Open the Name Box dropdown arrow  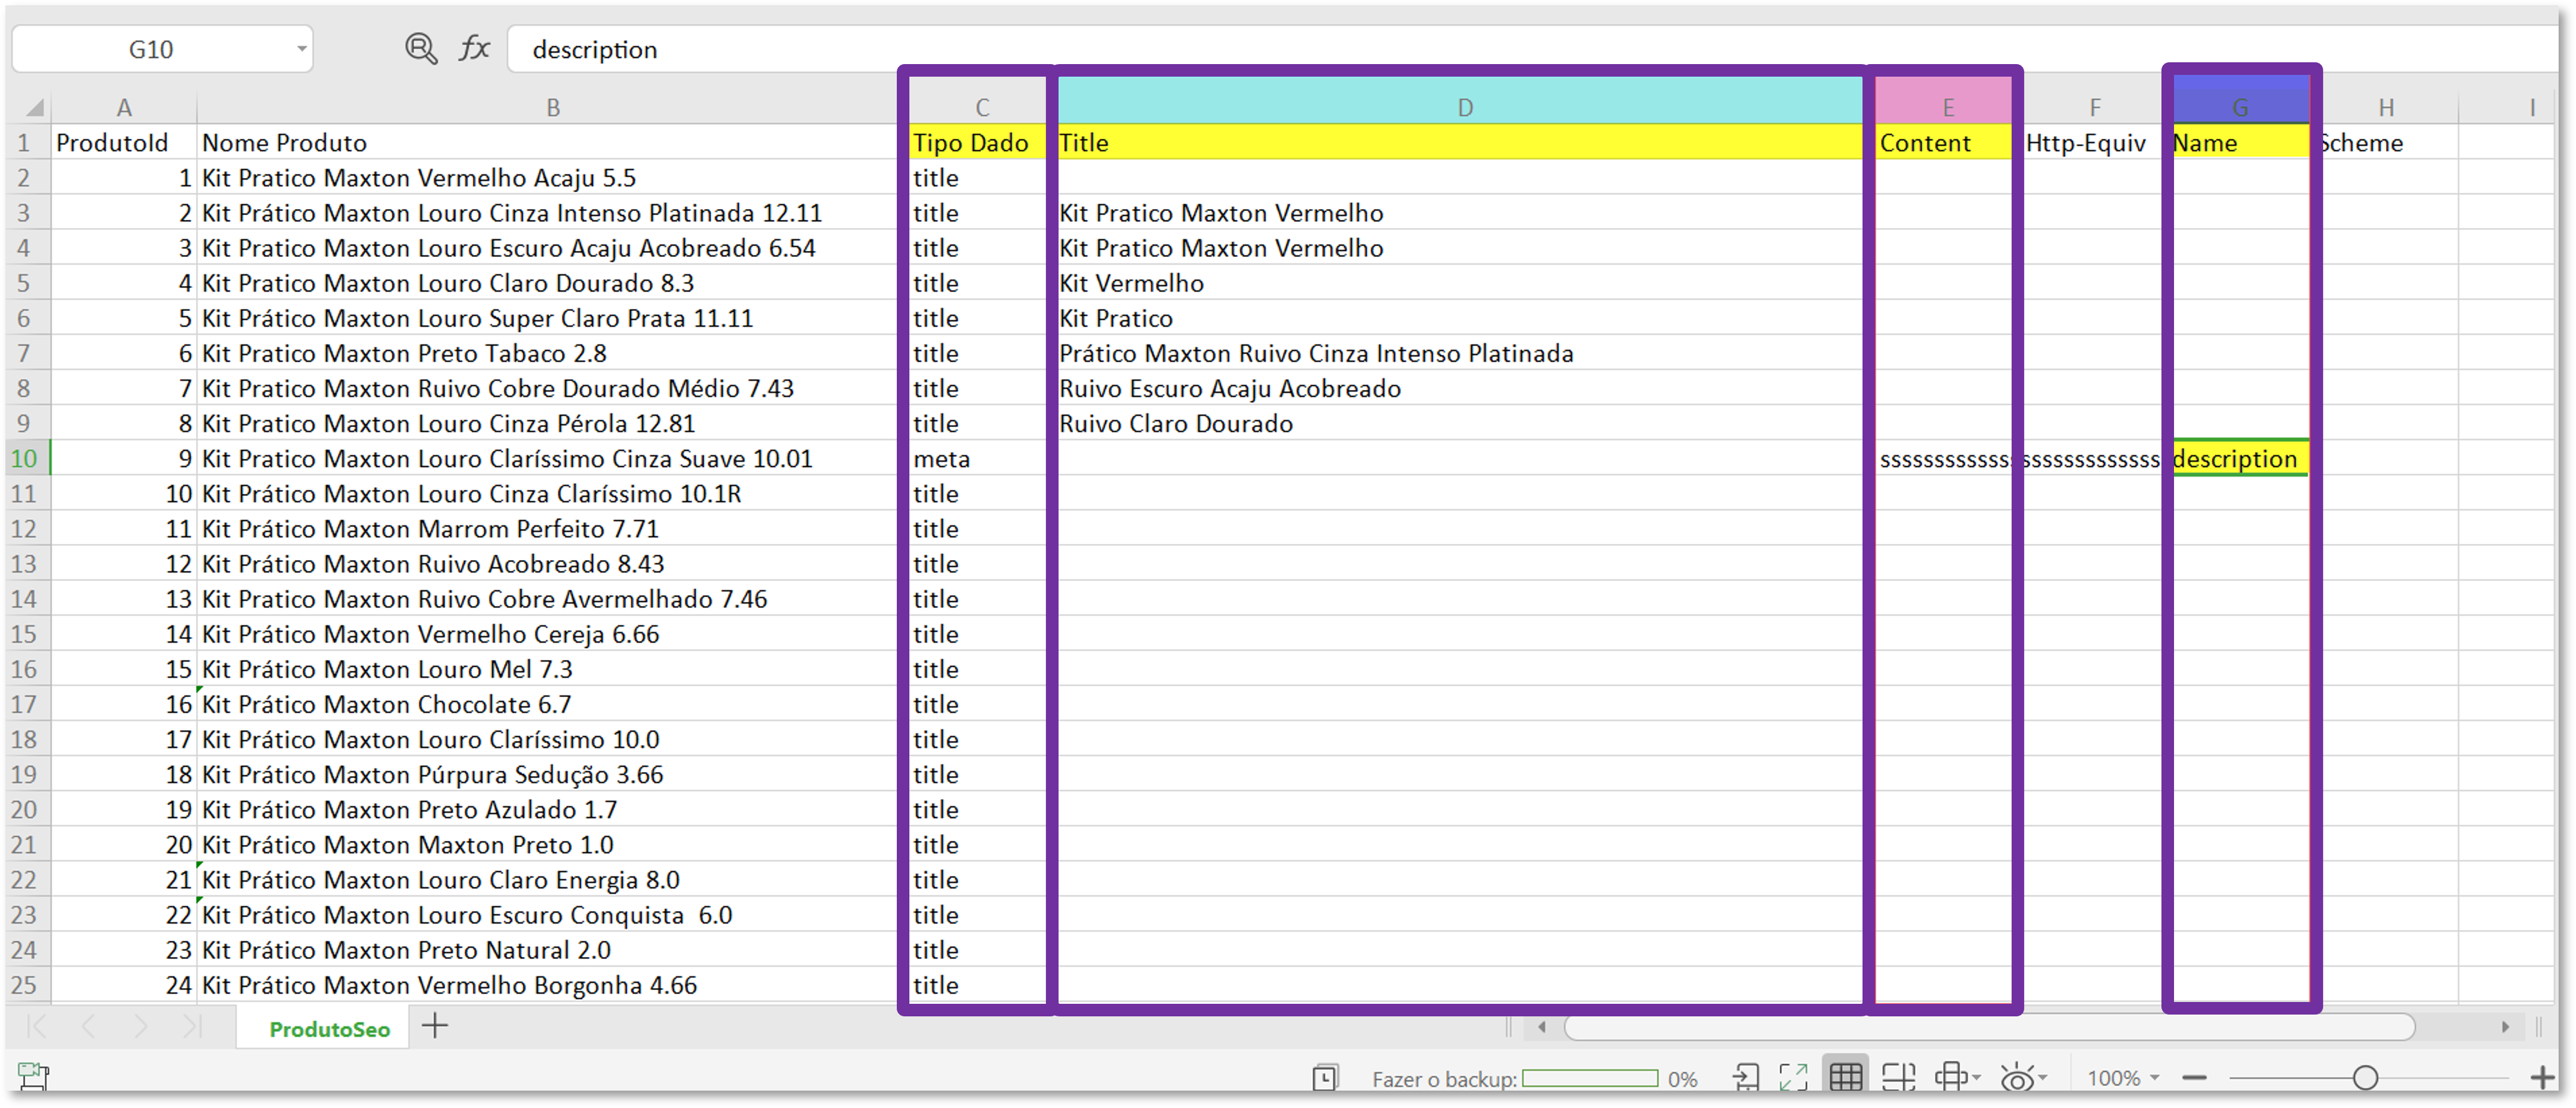click(301, 49)
